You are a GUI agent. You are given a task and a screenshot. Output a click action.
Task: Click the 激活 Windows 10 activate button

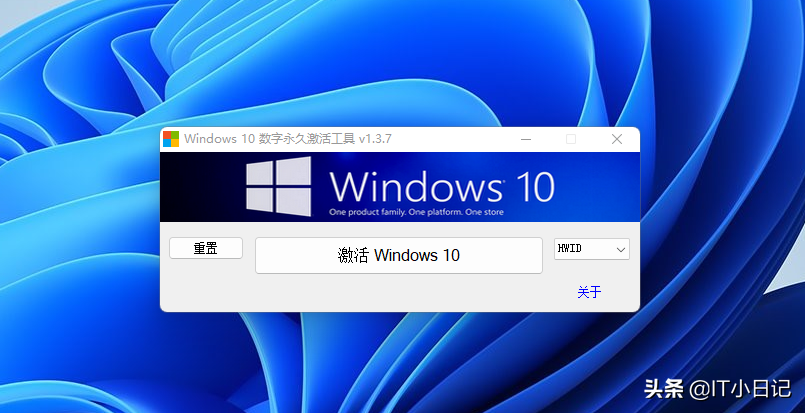(399, 255)
